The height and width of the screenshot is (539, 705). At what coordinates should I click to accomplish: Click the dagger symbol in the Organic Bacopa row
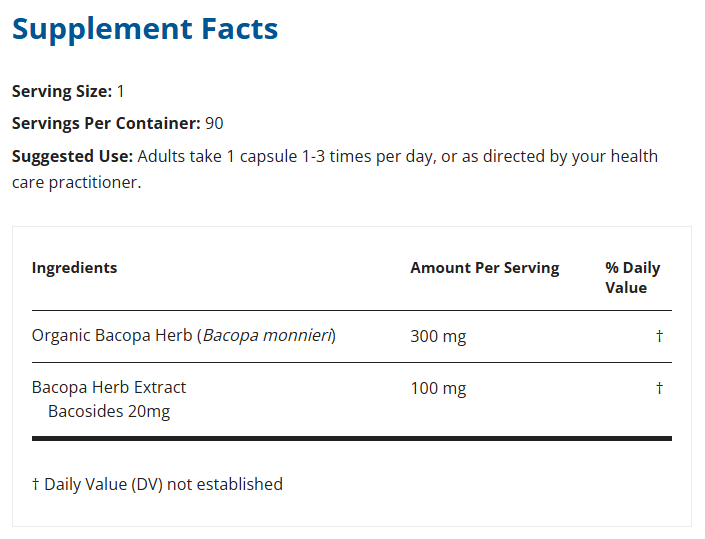click(659, 337)
